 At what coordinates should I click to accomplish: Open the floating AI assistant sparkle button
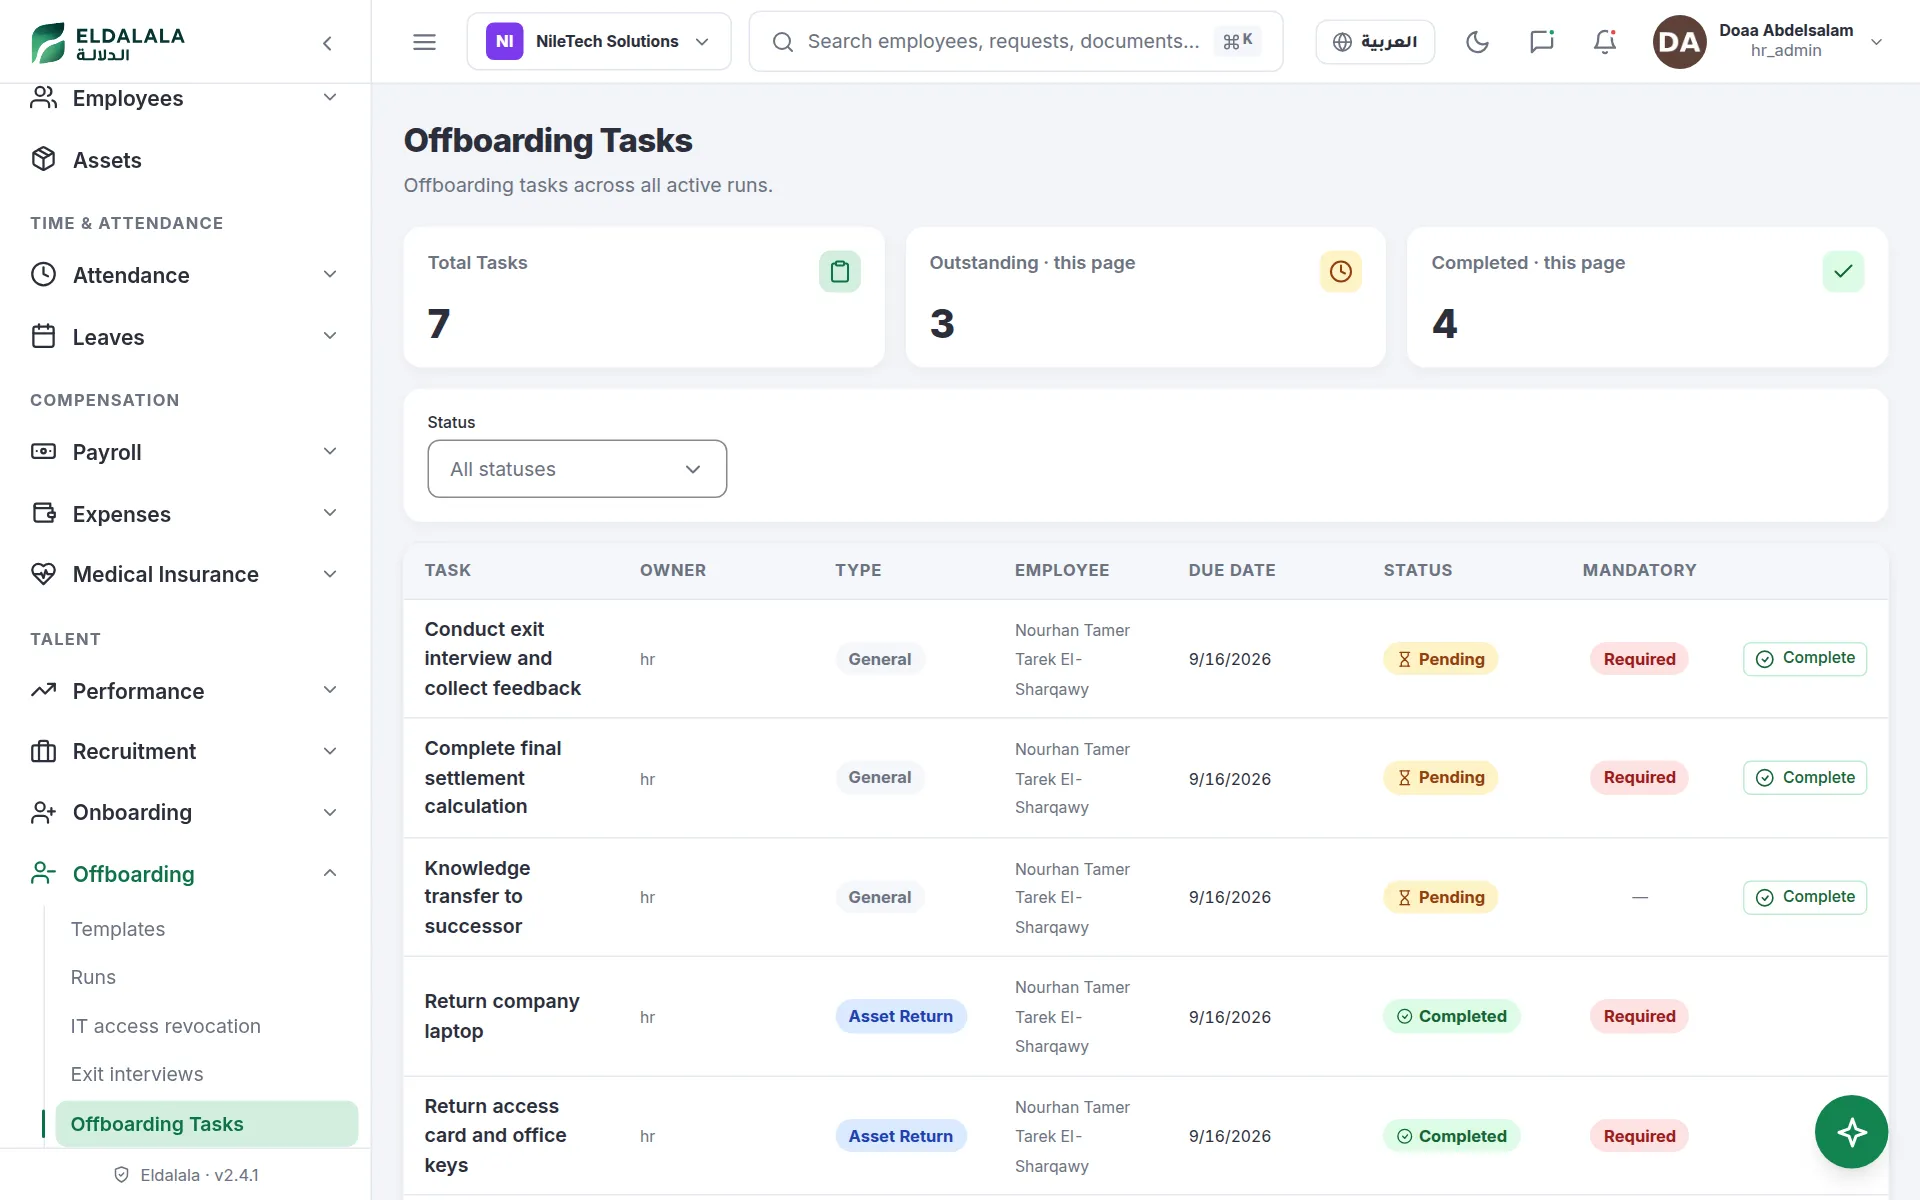(1851, 1132)
